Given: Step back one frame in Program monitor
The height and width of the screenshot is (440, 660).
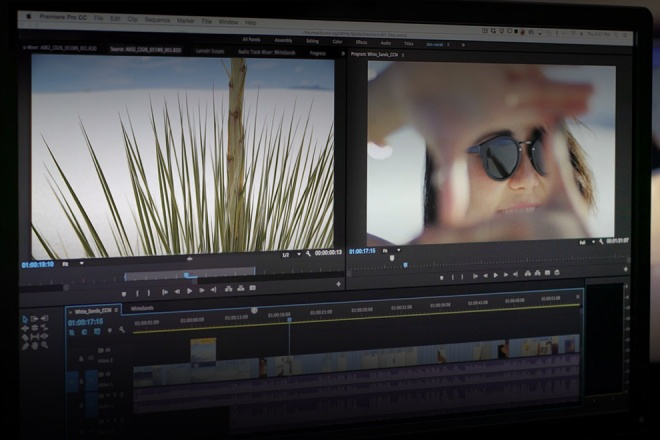Looking at the screenshot, I should (485, 276).
